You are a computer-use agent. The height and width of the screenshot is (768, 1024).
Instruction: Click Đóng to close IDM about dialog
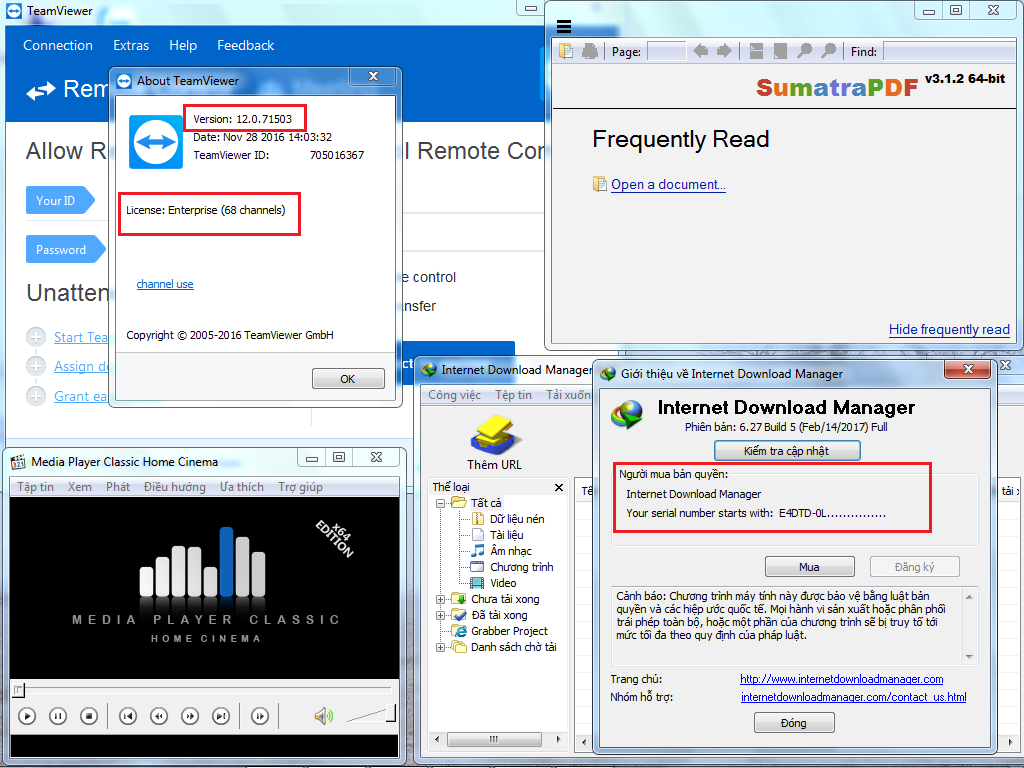click(x=793, y=723)
